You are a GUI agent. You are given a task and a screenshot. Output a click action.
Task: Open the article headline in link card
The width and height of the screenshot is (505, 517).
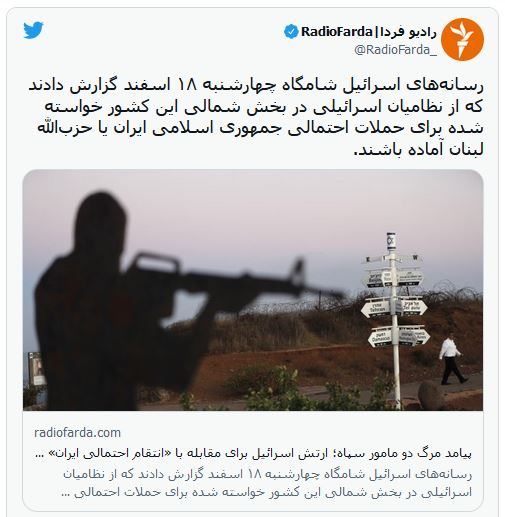[x=253, y=453]
